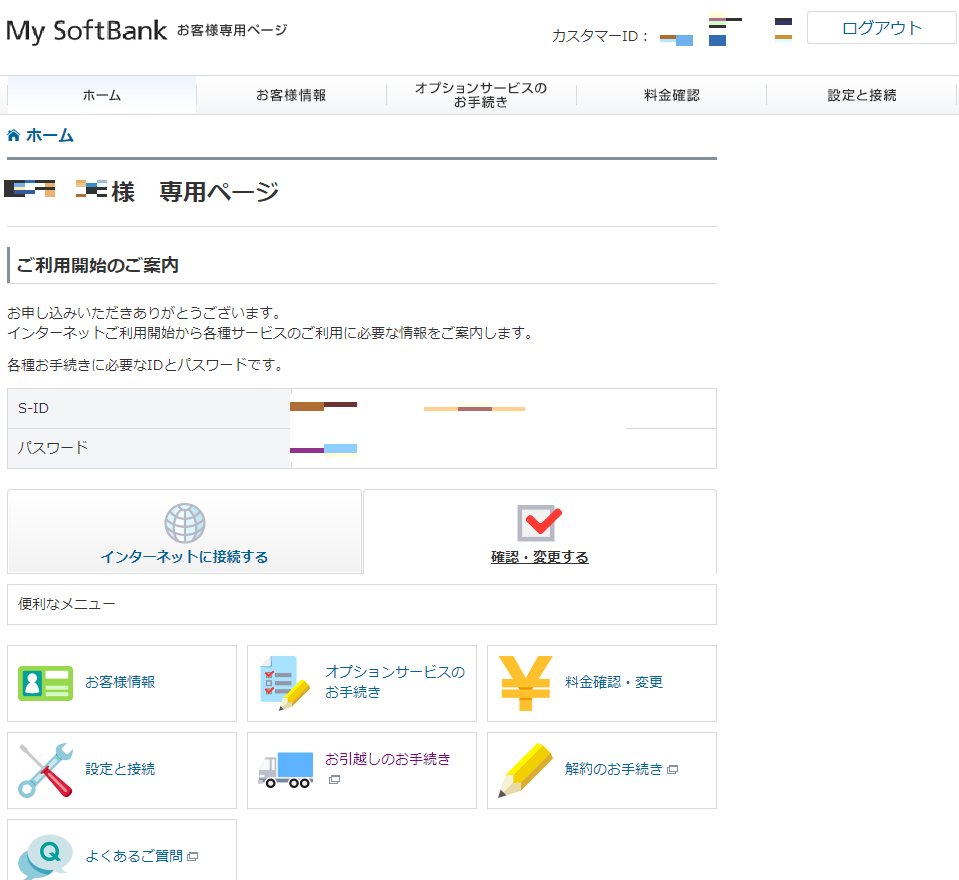Screen dimensions: 959x880
Task: Click インターネットに接続する link
Action: (184, 557)
